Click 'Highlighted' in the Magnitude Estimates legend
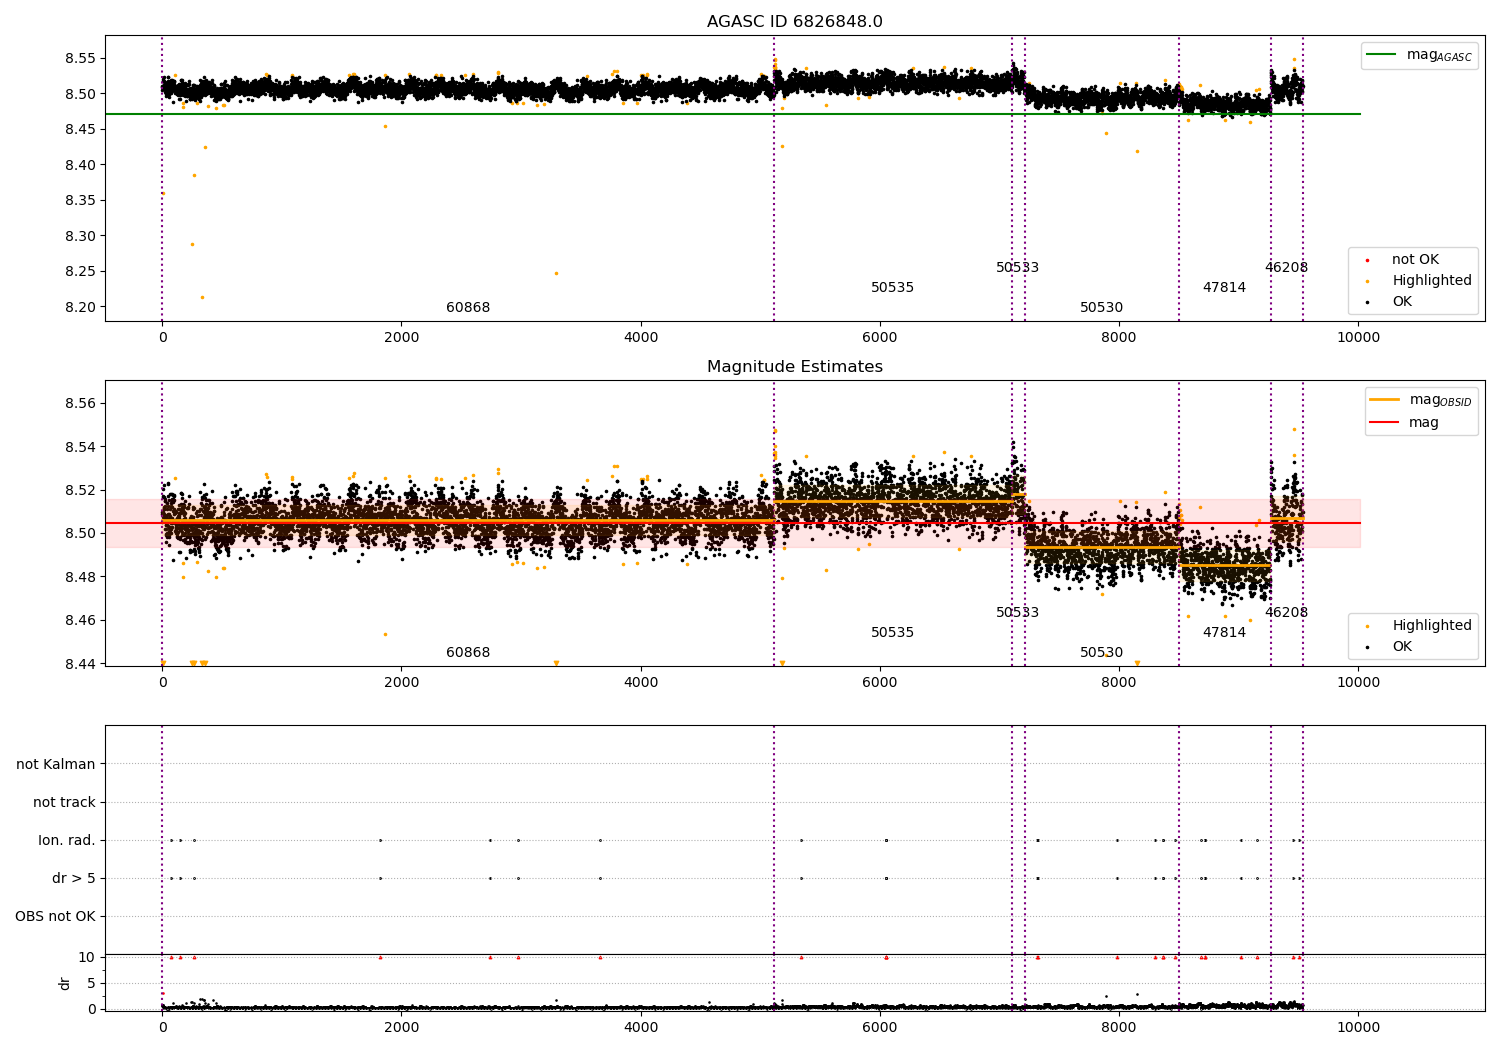This screenshot has height=1050, width=1500. (1432, 626)
